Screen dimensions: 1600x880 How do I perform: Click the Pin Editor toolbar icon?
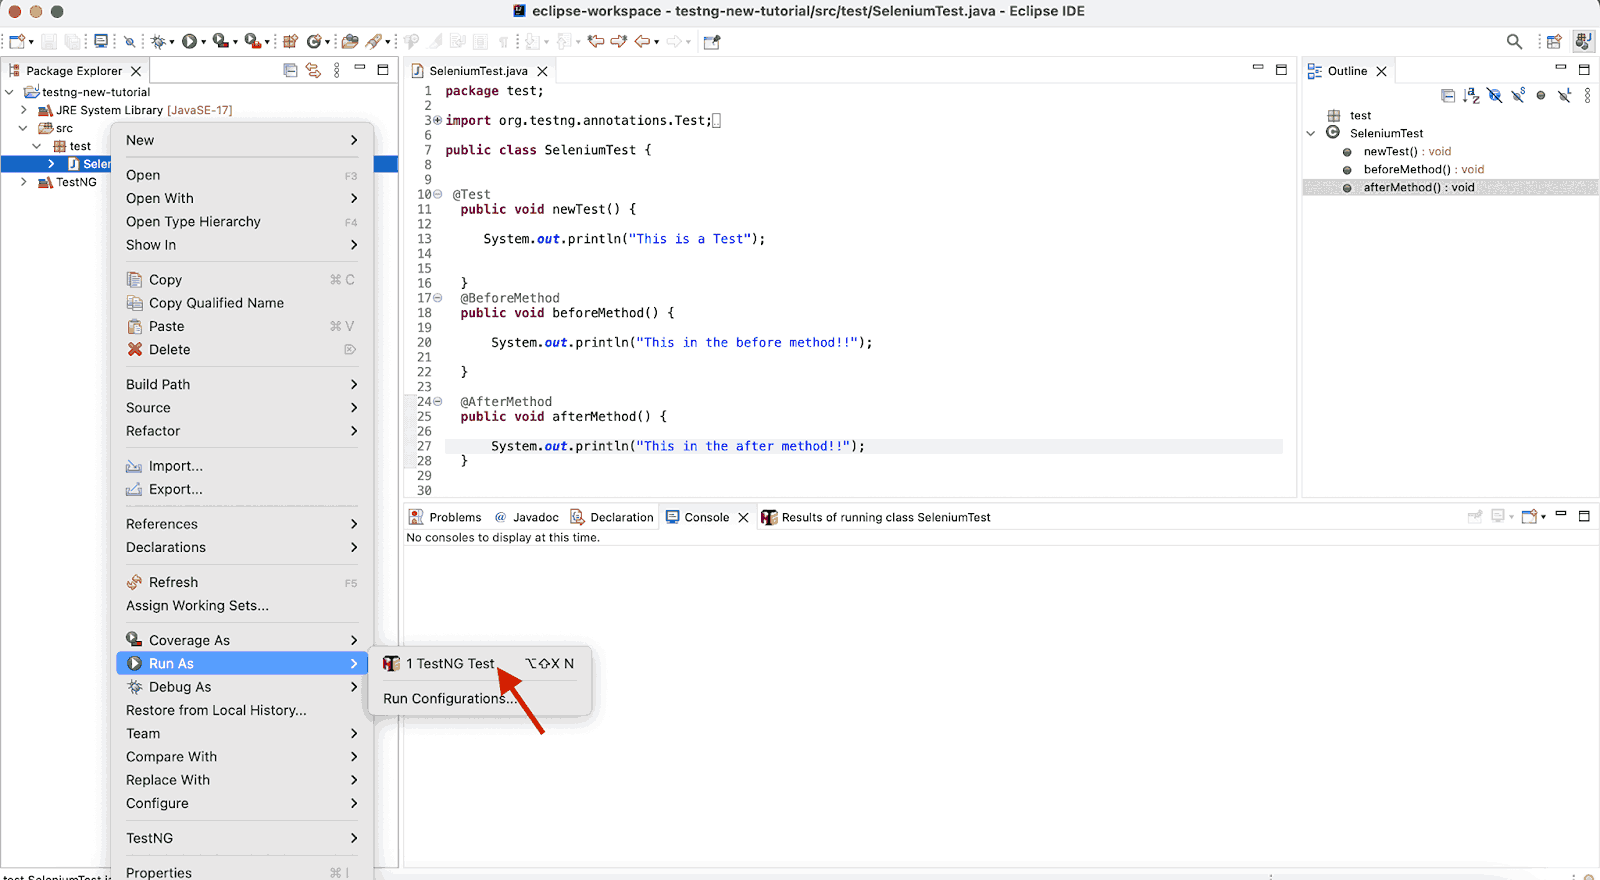[x=712, y=41]
